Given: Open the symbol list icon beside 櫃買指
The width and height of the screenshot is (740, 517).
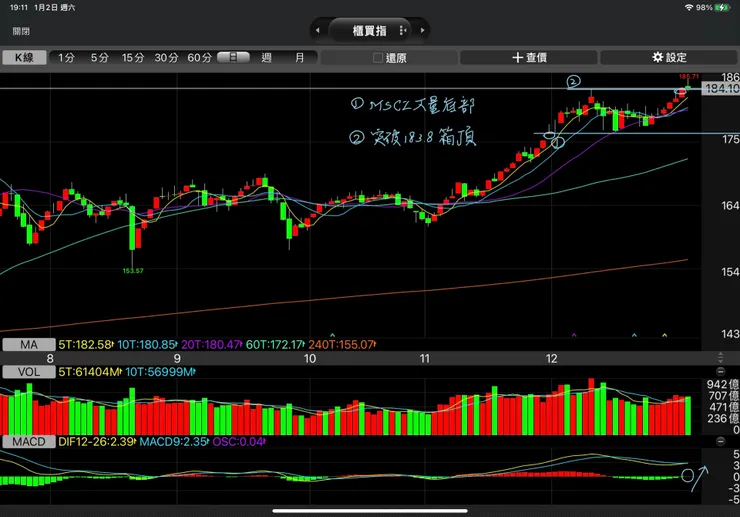Looking at the screenshot, I should coord(403,31).
